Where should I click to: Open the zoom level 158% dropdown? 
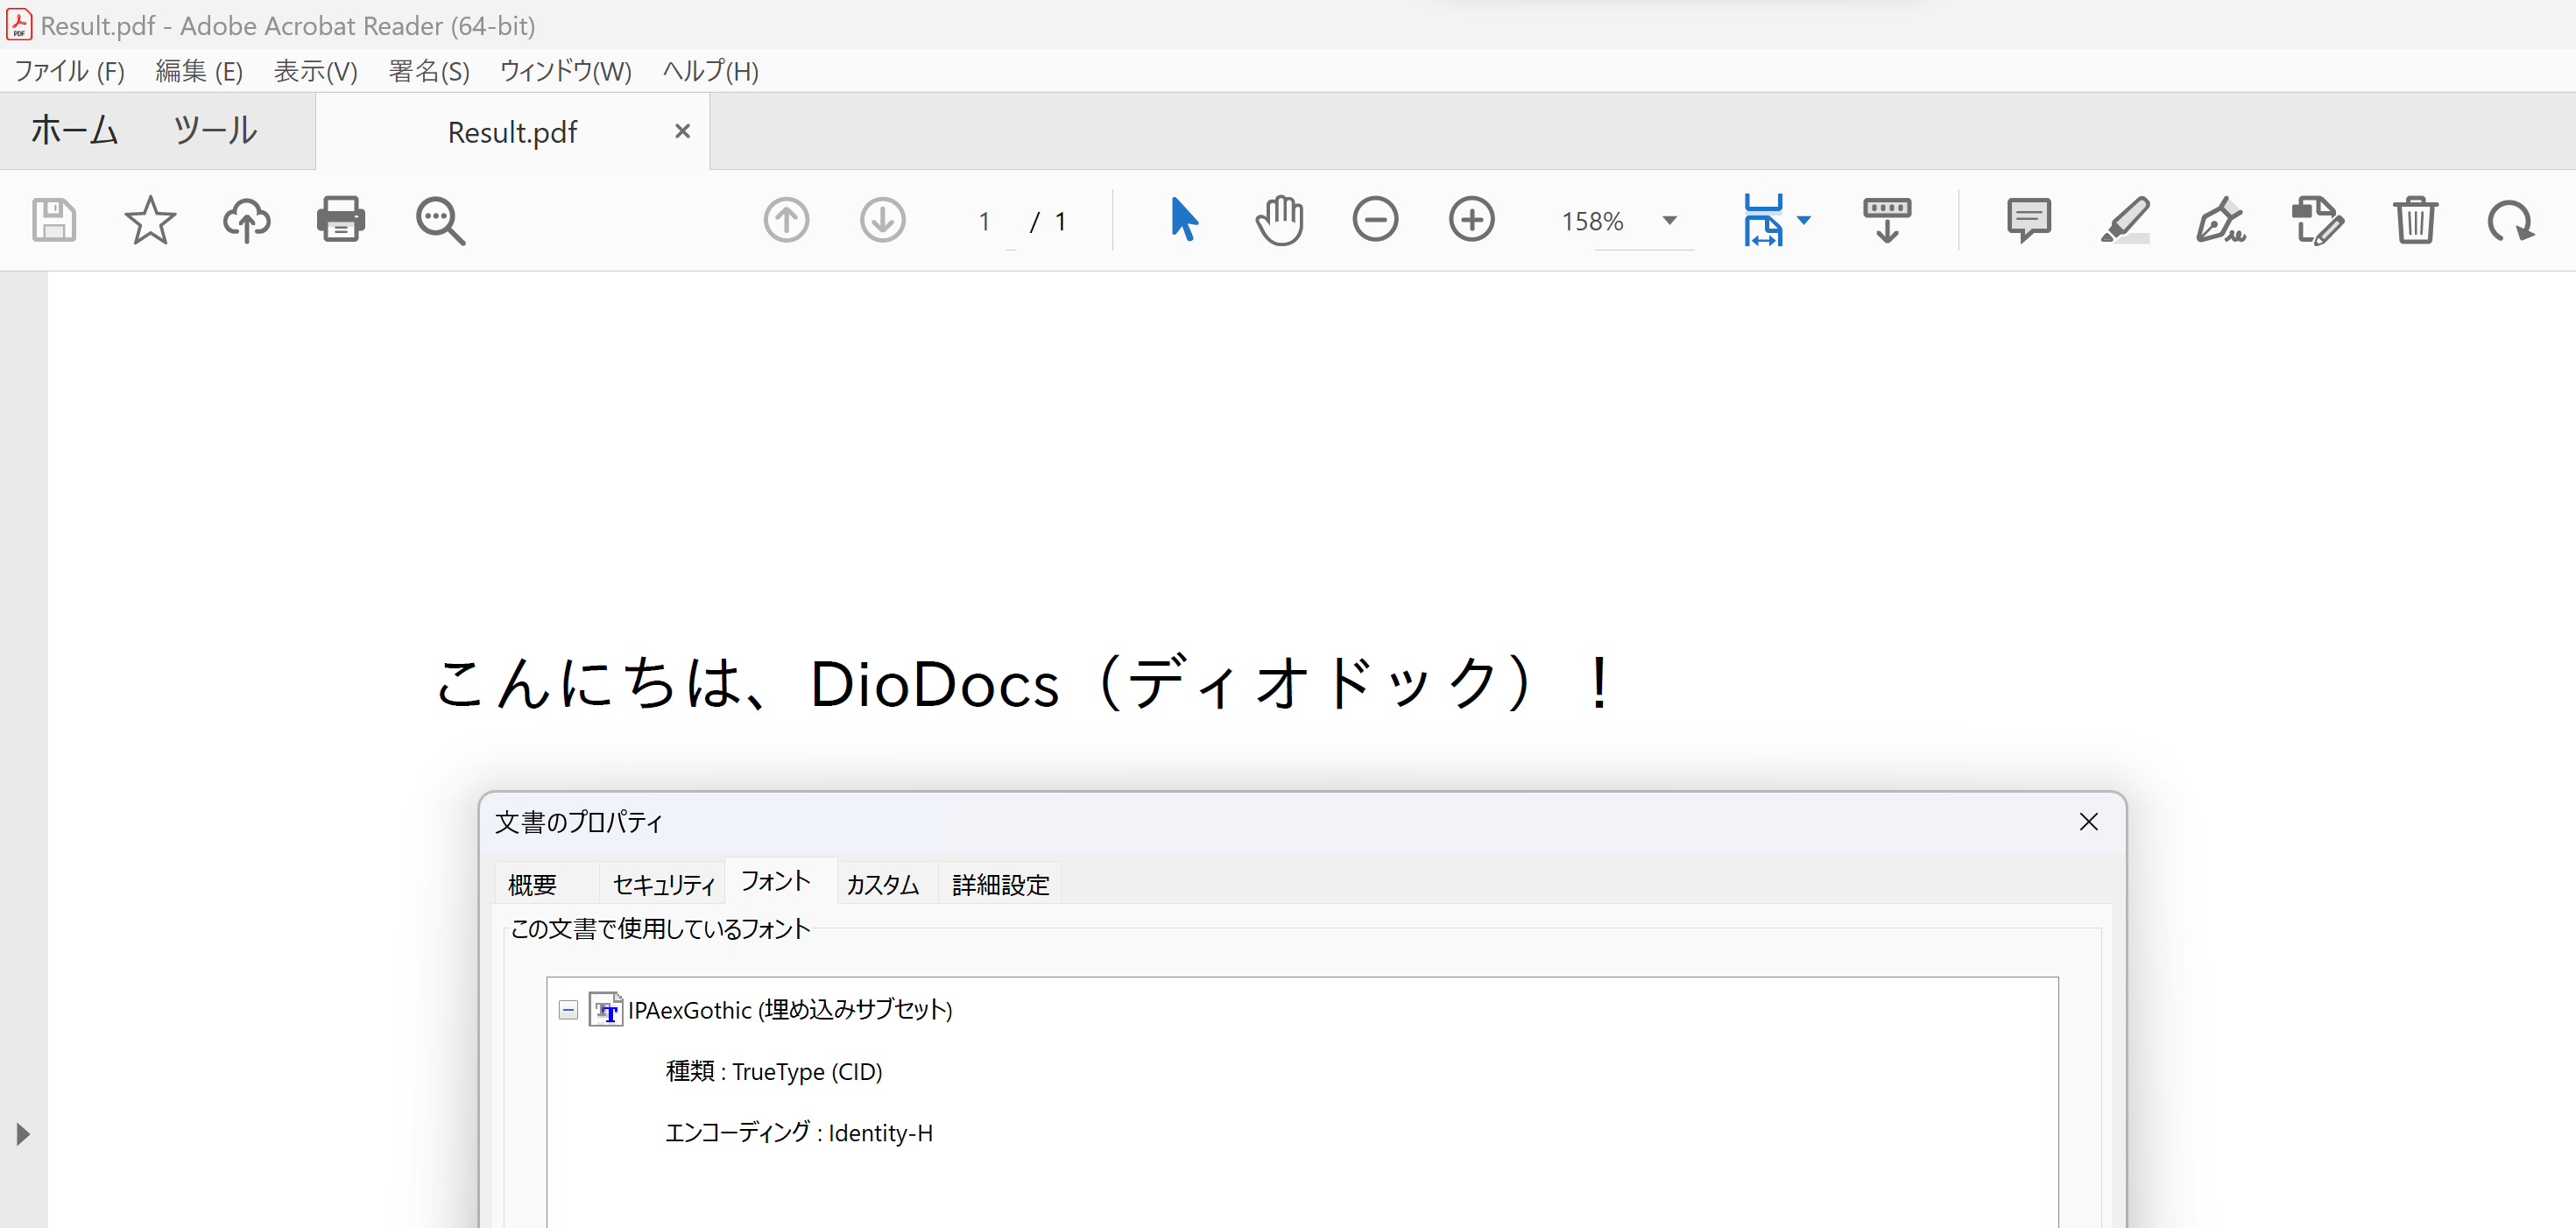click(1669, 221)
